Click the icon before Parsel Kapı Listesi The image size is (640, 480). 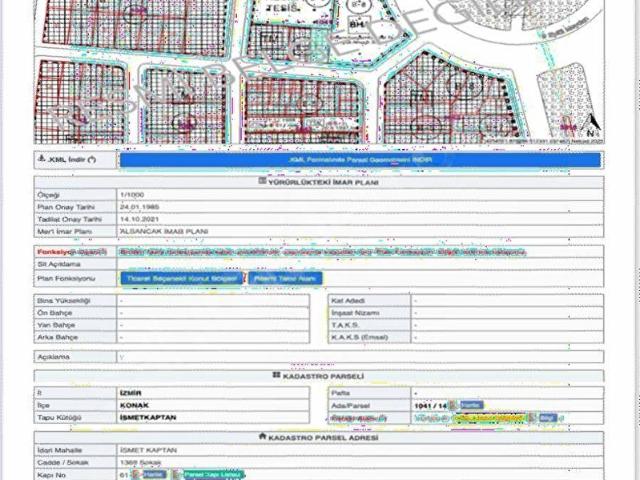[x=176, y=475]
